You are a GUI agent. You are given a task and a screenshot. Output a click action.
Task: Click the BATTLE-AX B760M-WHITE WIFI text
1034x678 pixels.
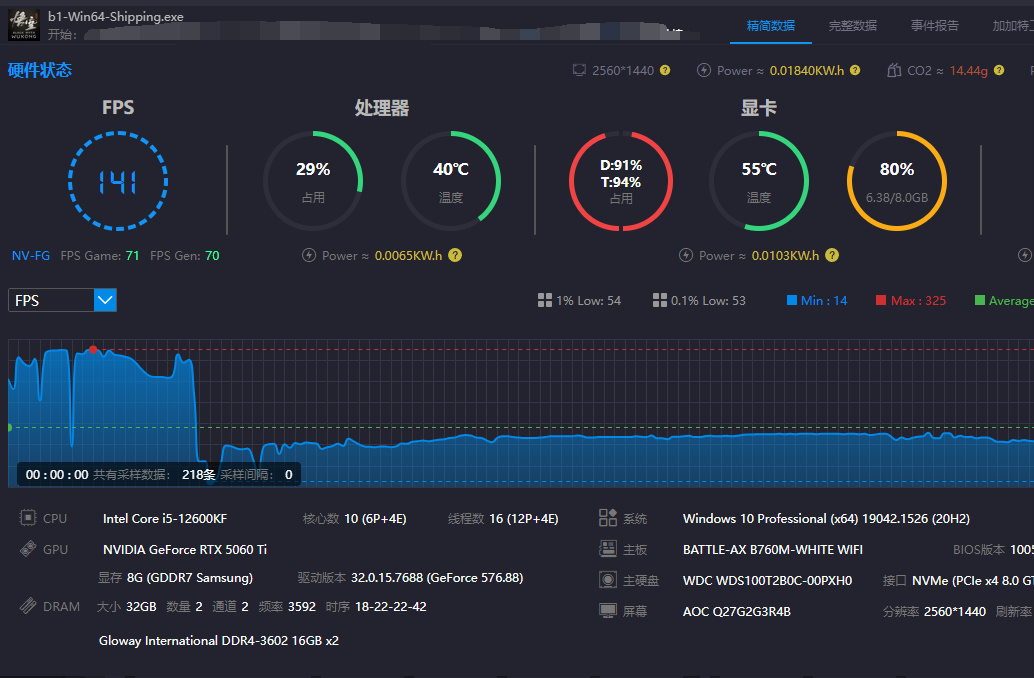click(773, 549)
